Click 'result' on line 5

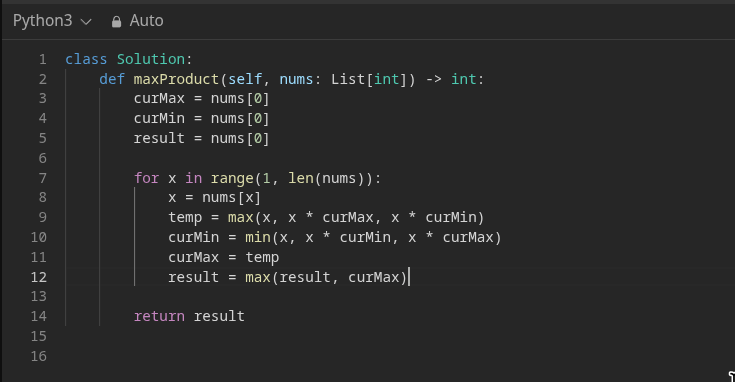point(159,138)
